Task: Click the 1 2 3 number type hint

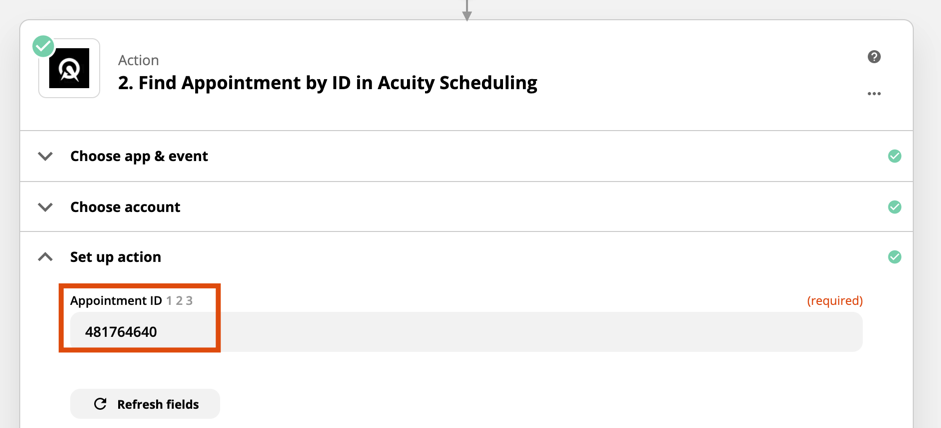Action: click(x=179, y=301)
